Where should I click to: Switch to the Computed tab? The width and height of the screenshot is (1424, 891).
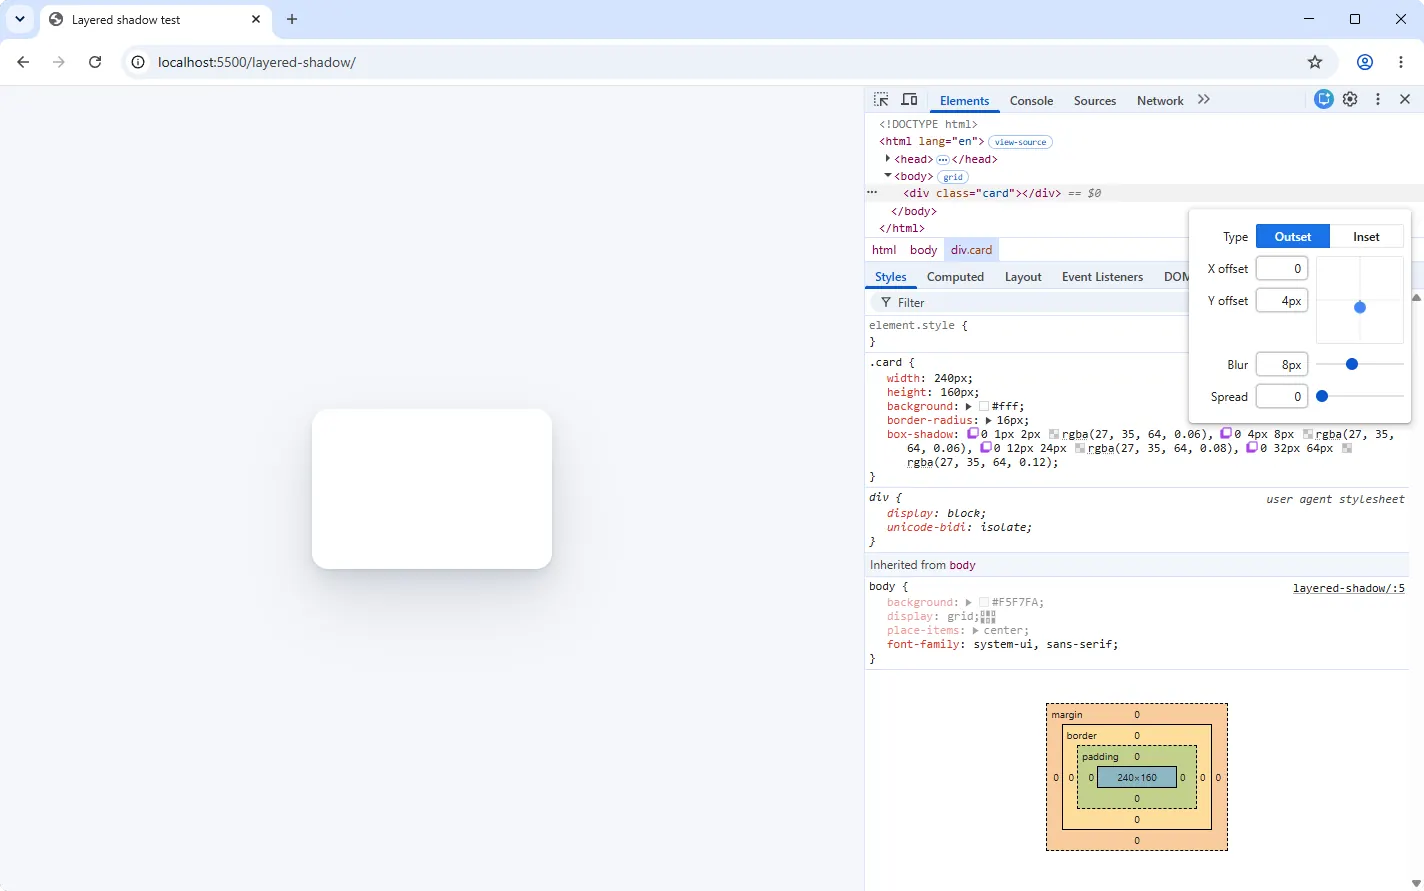pos(955,277)
